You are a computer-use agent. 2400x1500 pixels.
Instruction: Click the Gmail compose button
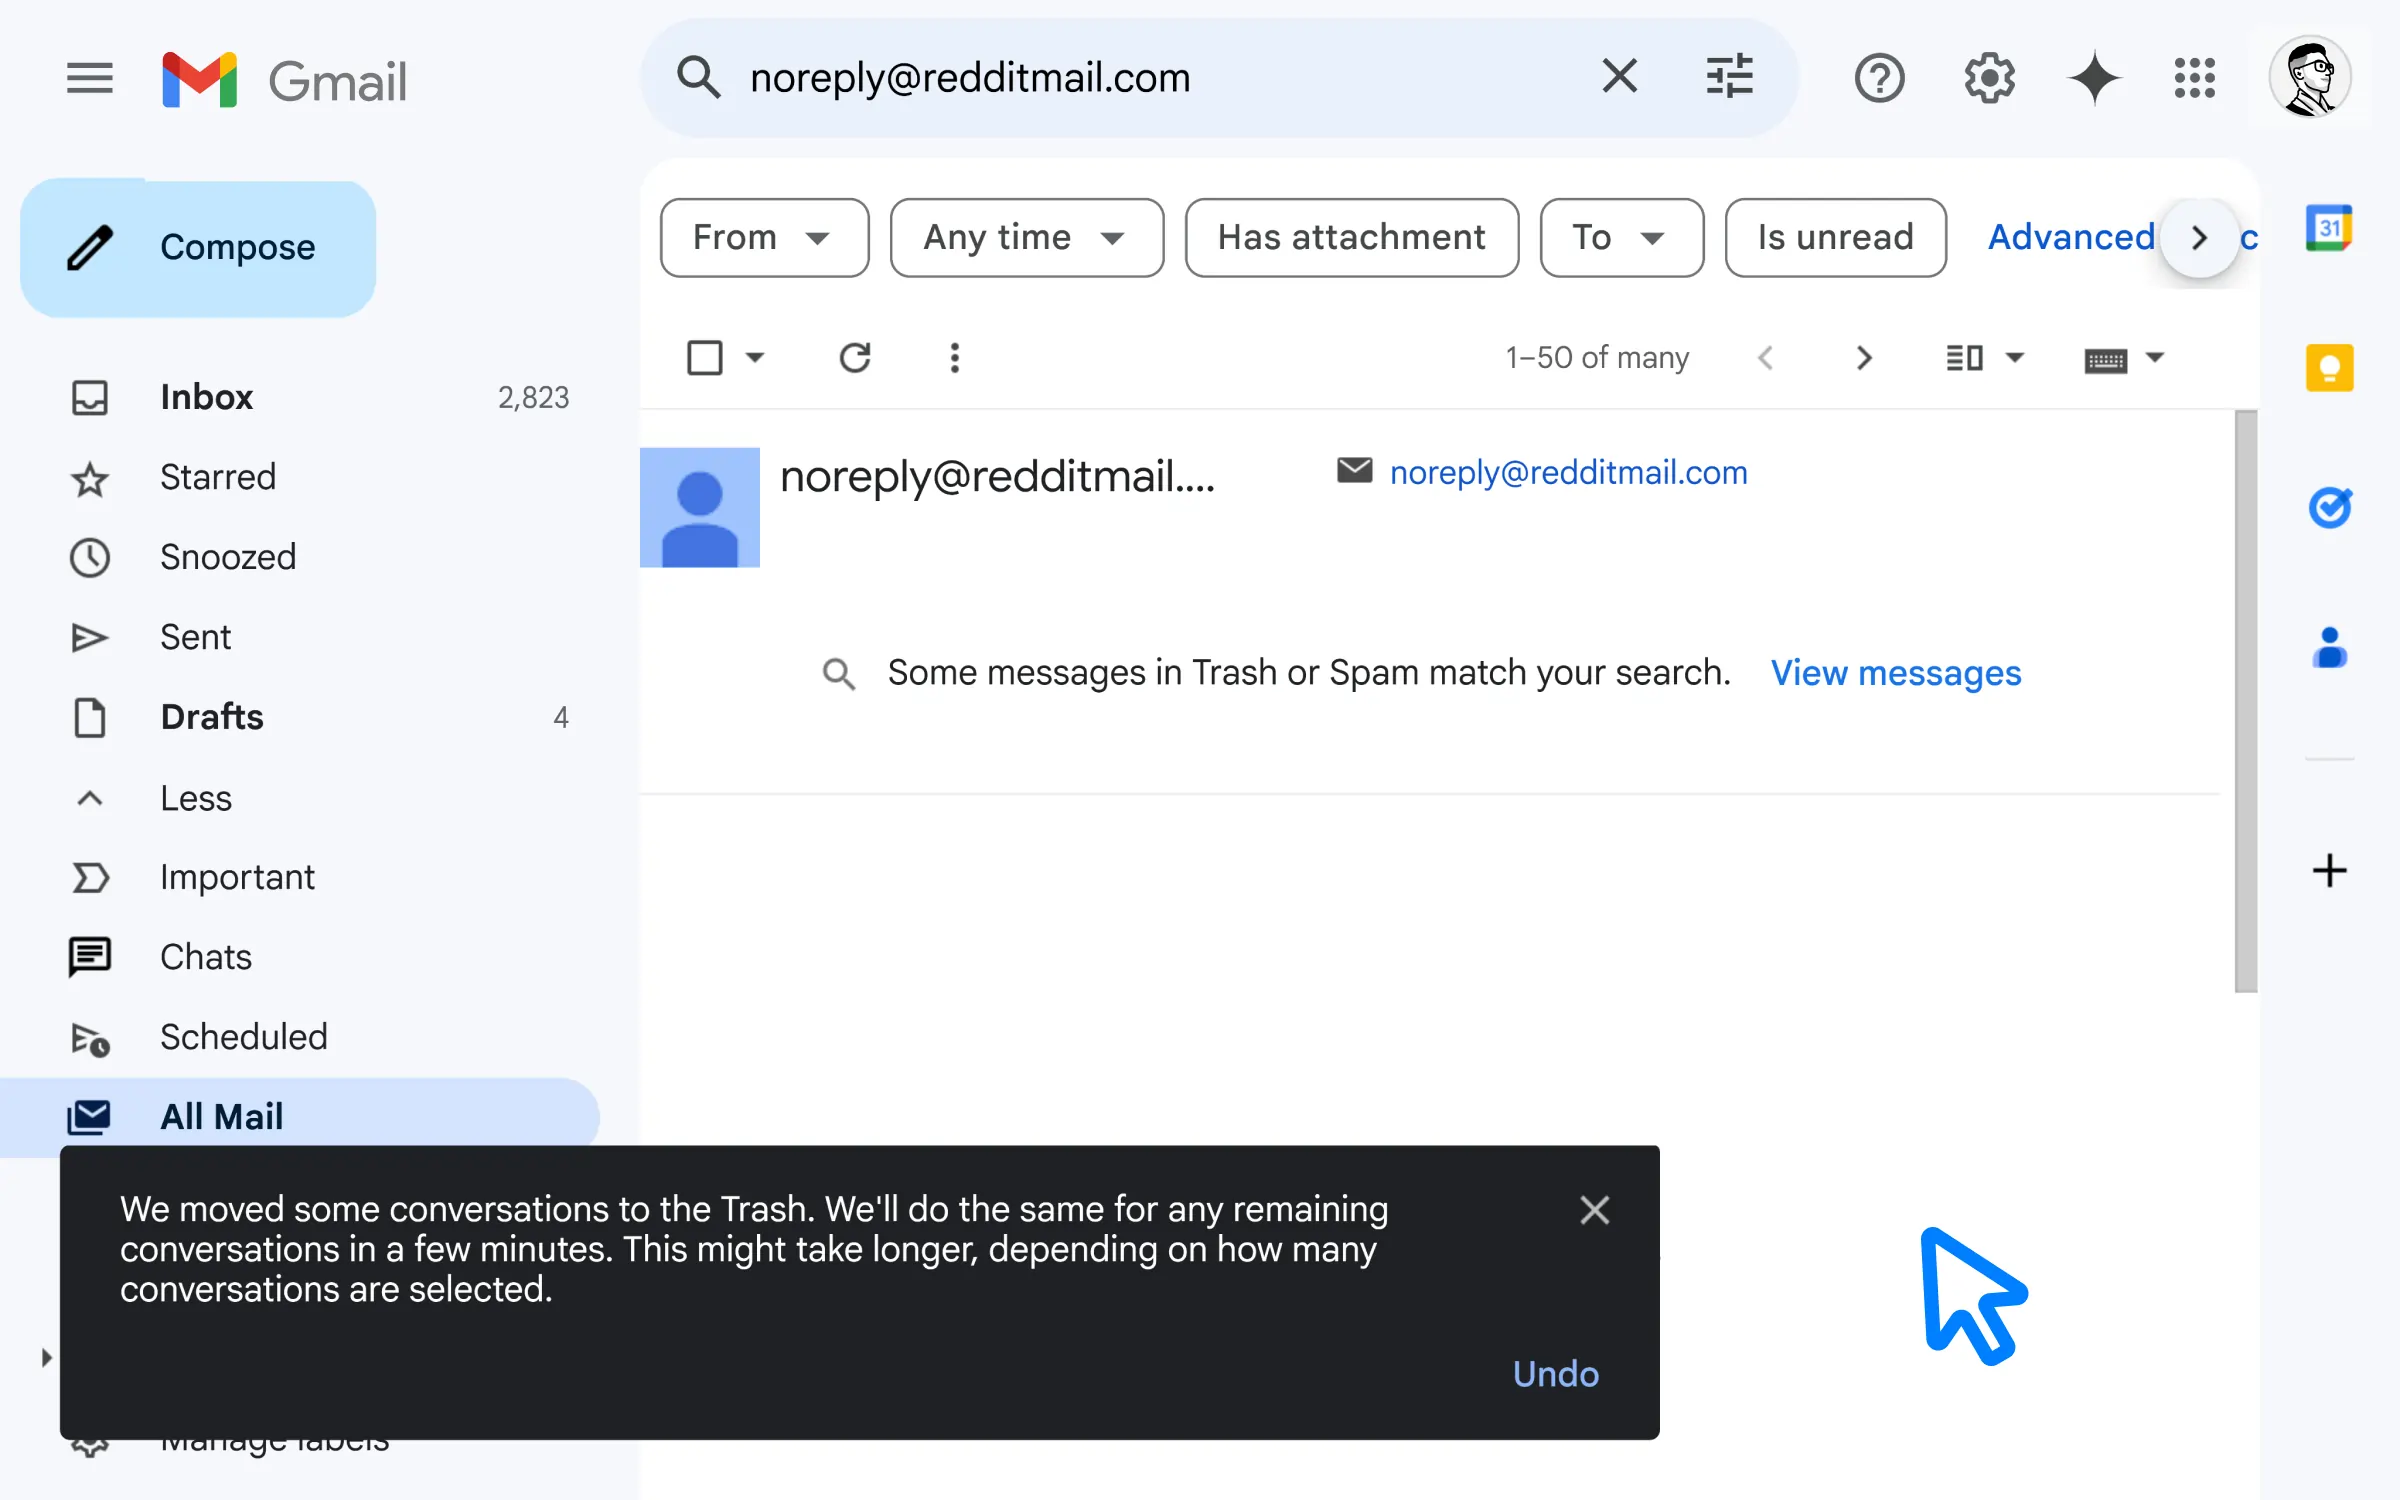point(199,247)
